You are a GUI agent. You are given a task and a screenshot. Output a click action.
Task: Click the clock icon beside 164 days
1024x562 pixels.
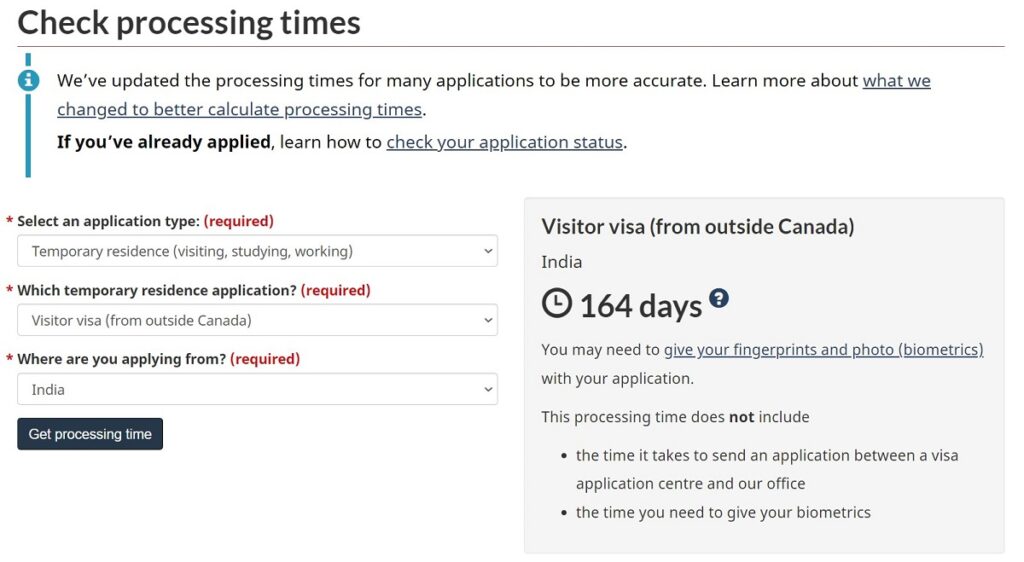click(557, 303)
